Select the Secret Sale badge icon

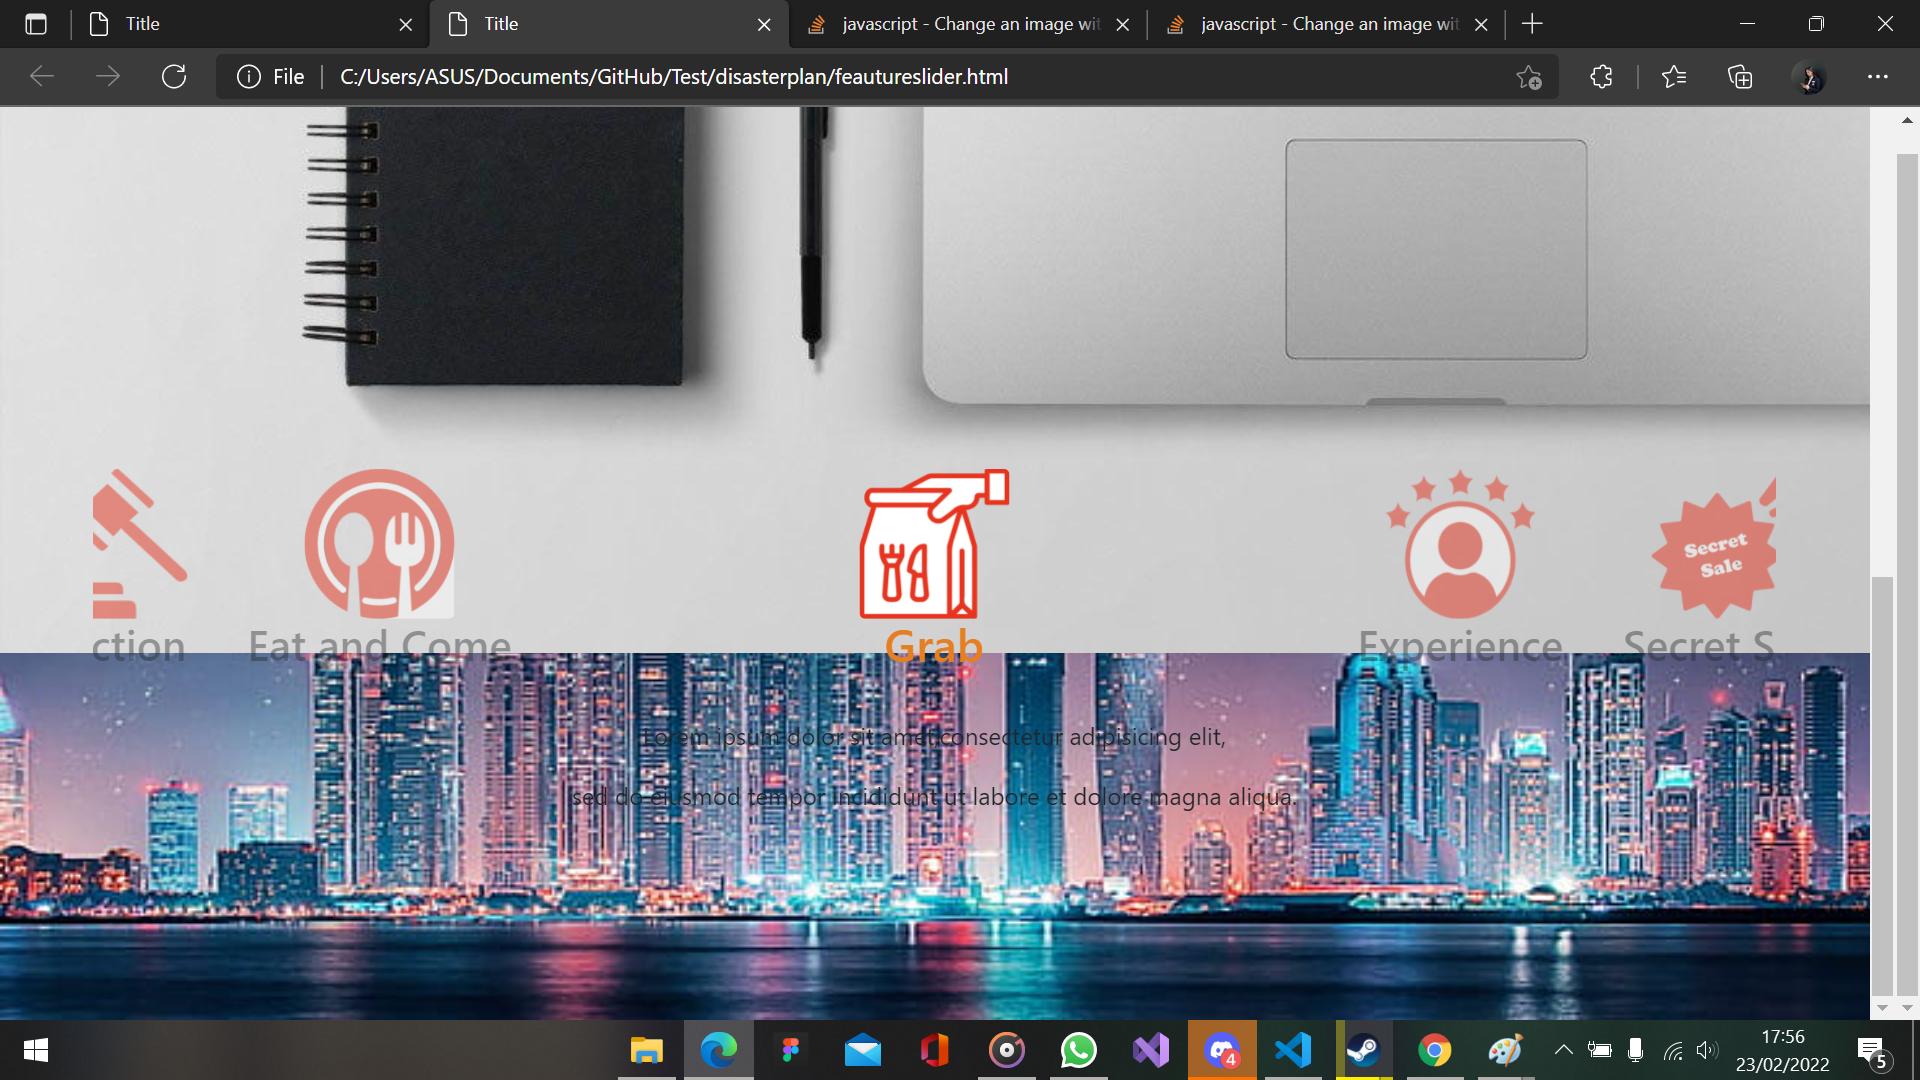(1715, 552)
